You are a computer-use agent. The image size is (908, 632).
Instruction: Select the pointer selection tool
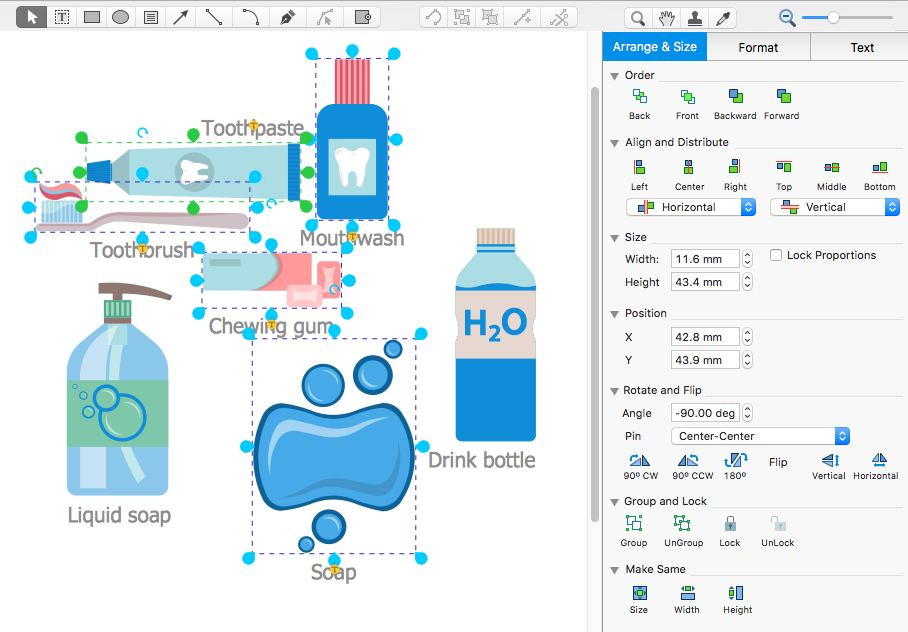pyautogui.click(x=30, y=17)
